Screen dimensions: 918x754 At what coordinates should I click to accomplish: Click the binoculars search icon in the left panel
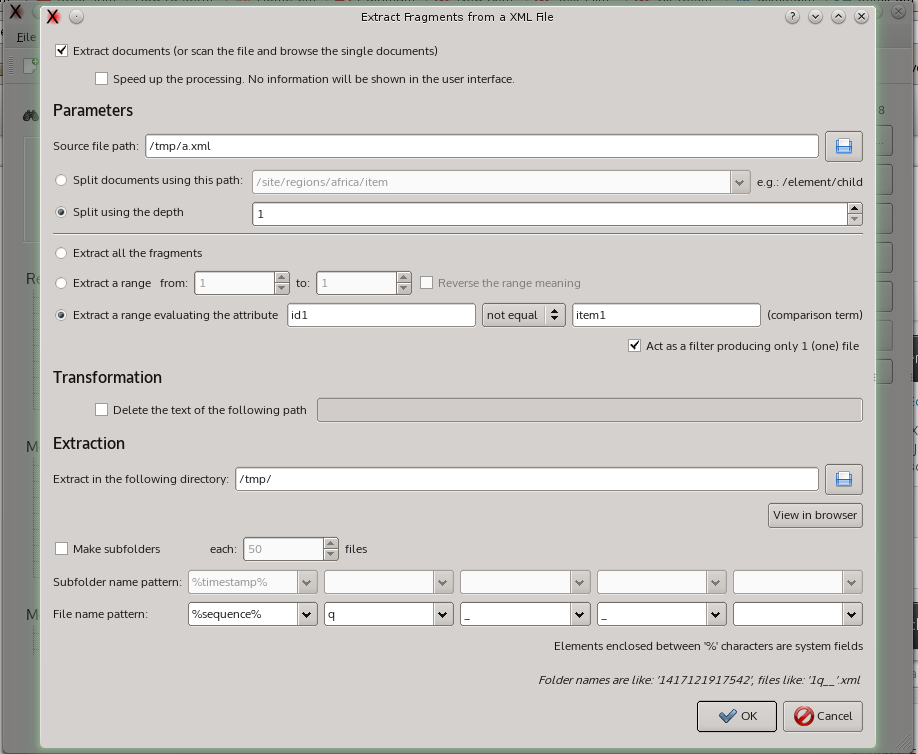pos(30,116)
